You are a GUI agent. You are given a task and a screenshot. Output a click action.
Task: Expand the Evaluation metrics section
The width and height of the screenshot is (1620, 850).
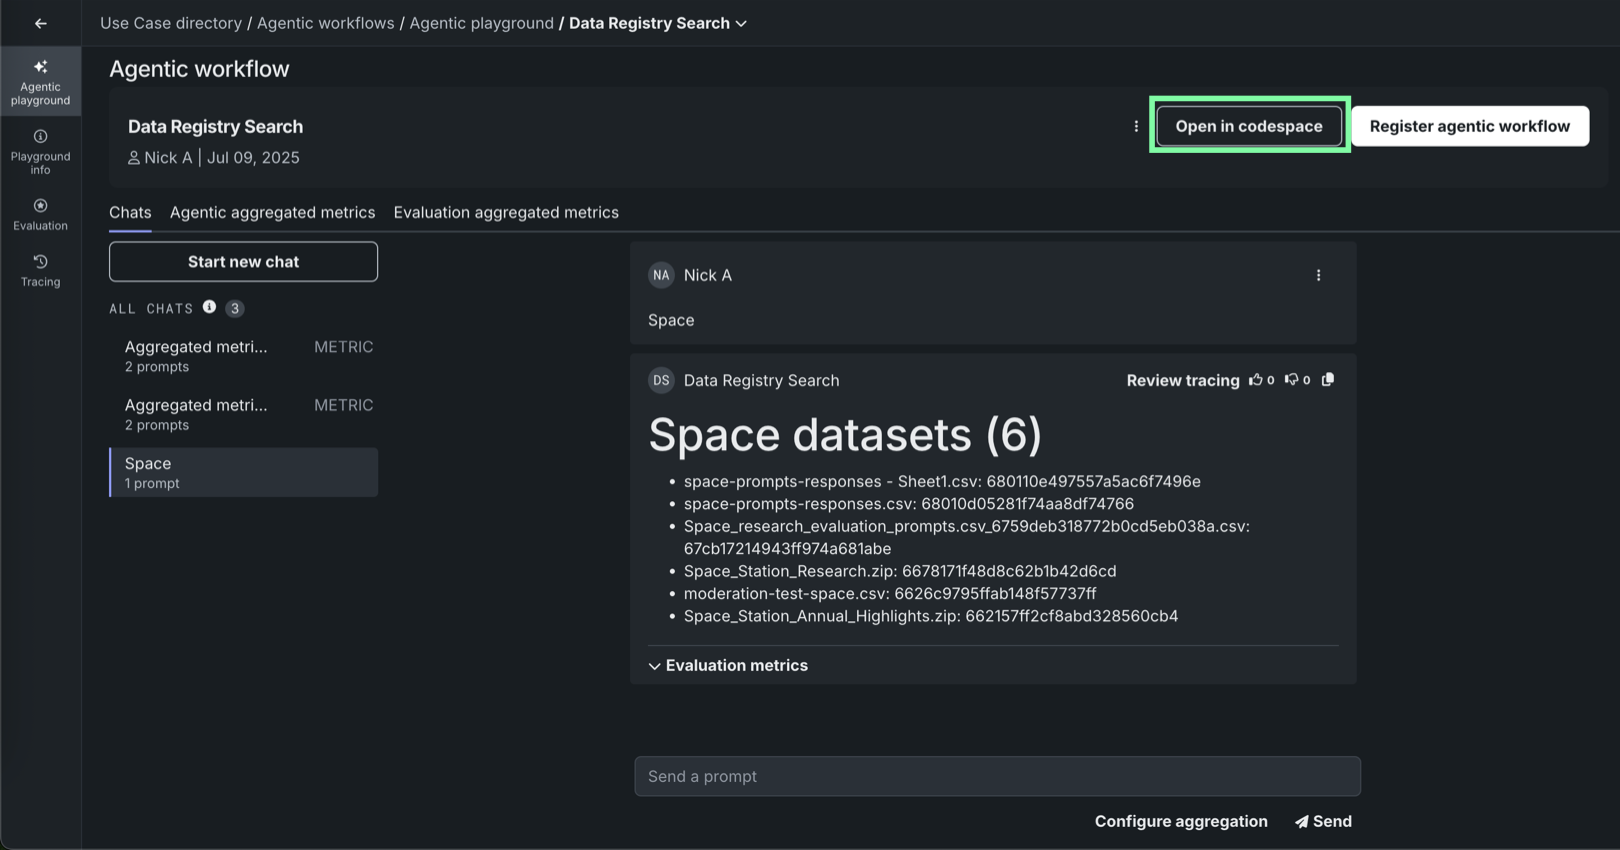(728, 666)
